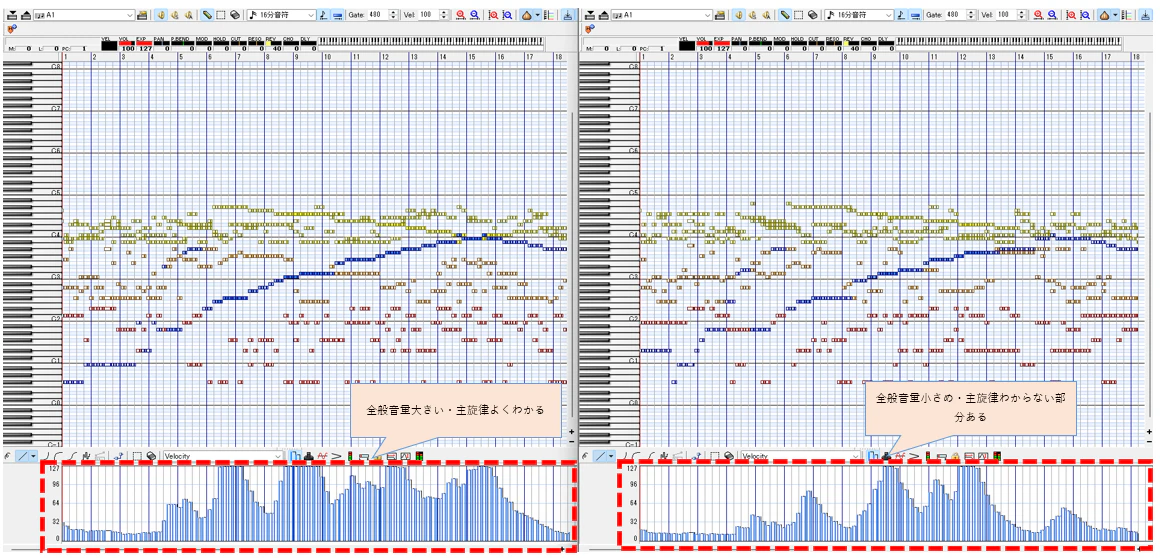Image resolution: width=1160 pixels, height=558 pixels.
Task: Toggle the blue bar input mode icon in left window
Action: (x=337, y=15)
